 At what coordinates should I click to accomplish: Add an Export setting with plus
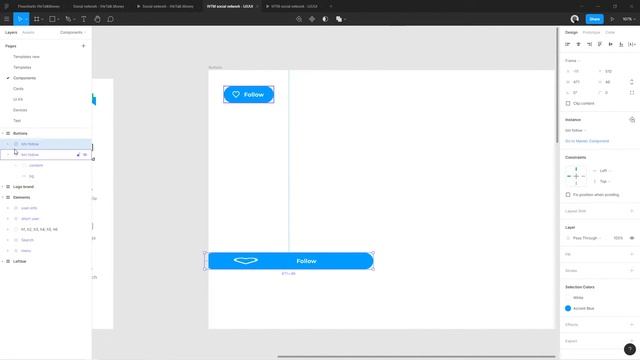coord(632,341)
